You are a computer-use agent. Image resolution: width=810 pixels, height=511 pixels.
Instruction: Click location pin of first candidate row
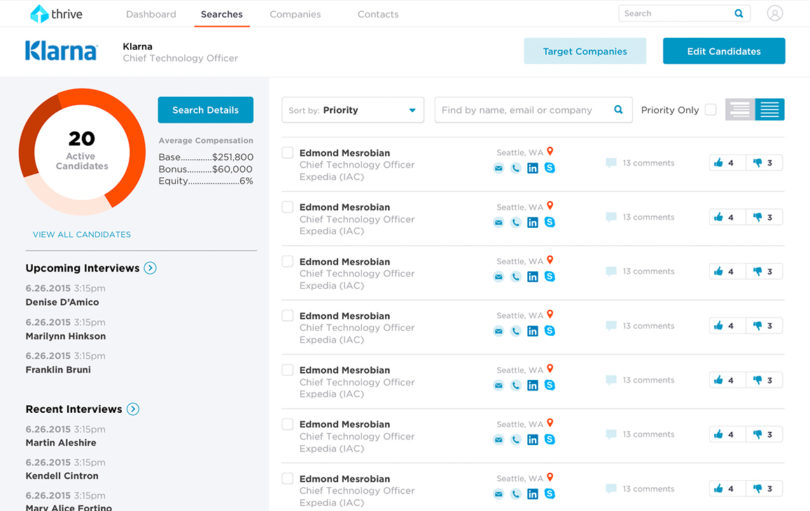pos(550,151)
